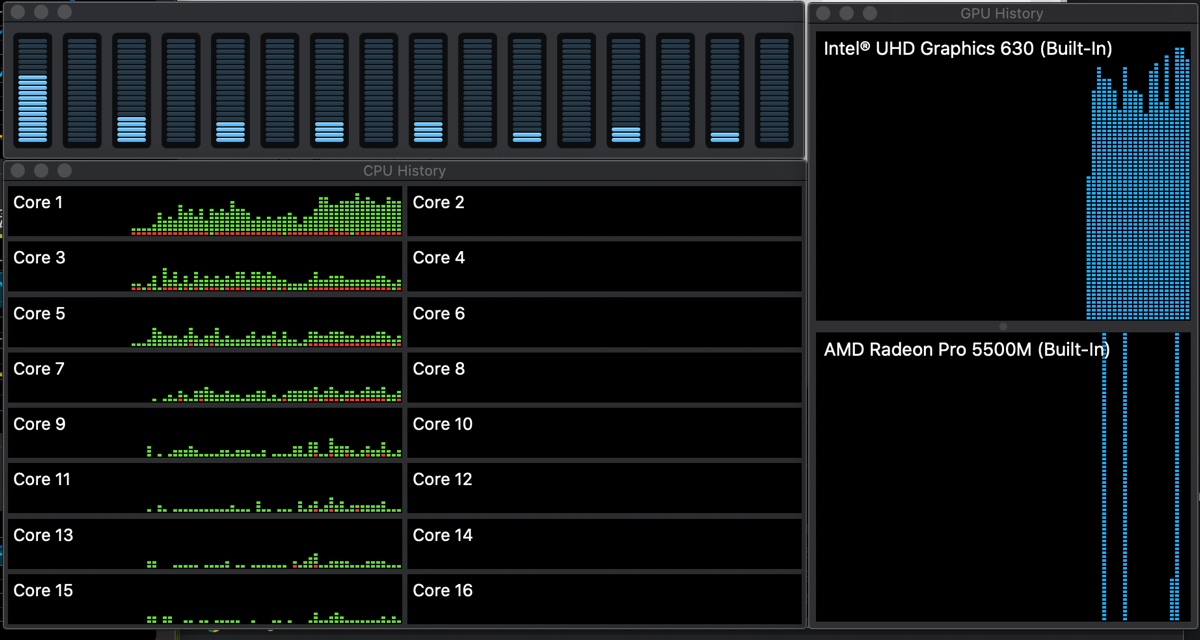Image resolution: width=1200 pixels, height=640 pixels.
Task: Click the first CPU load meter column
Action: [33, 90]
